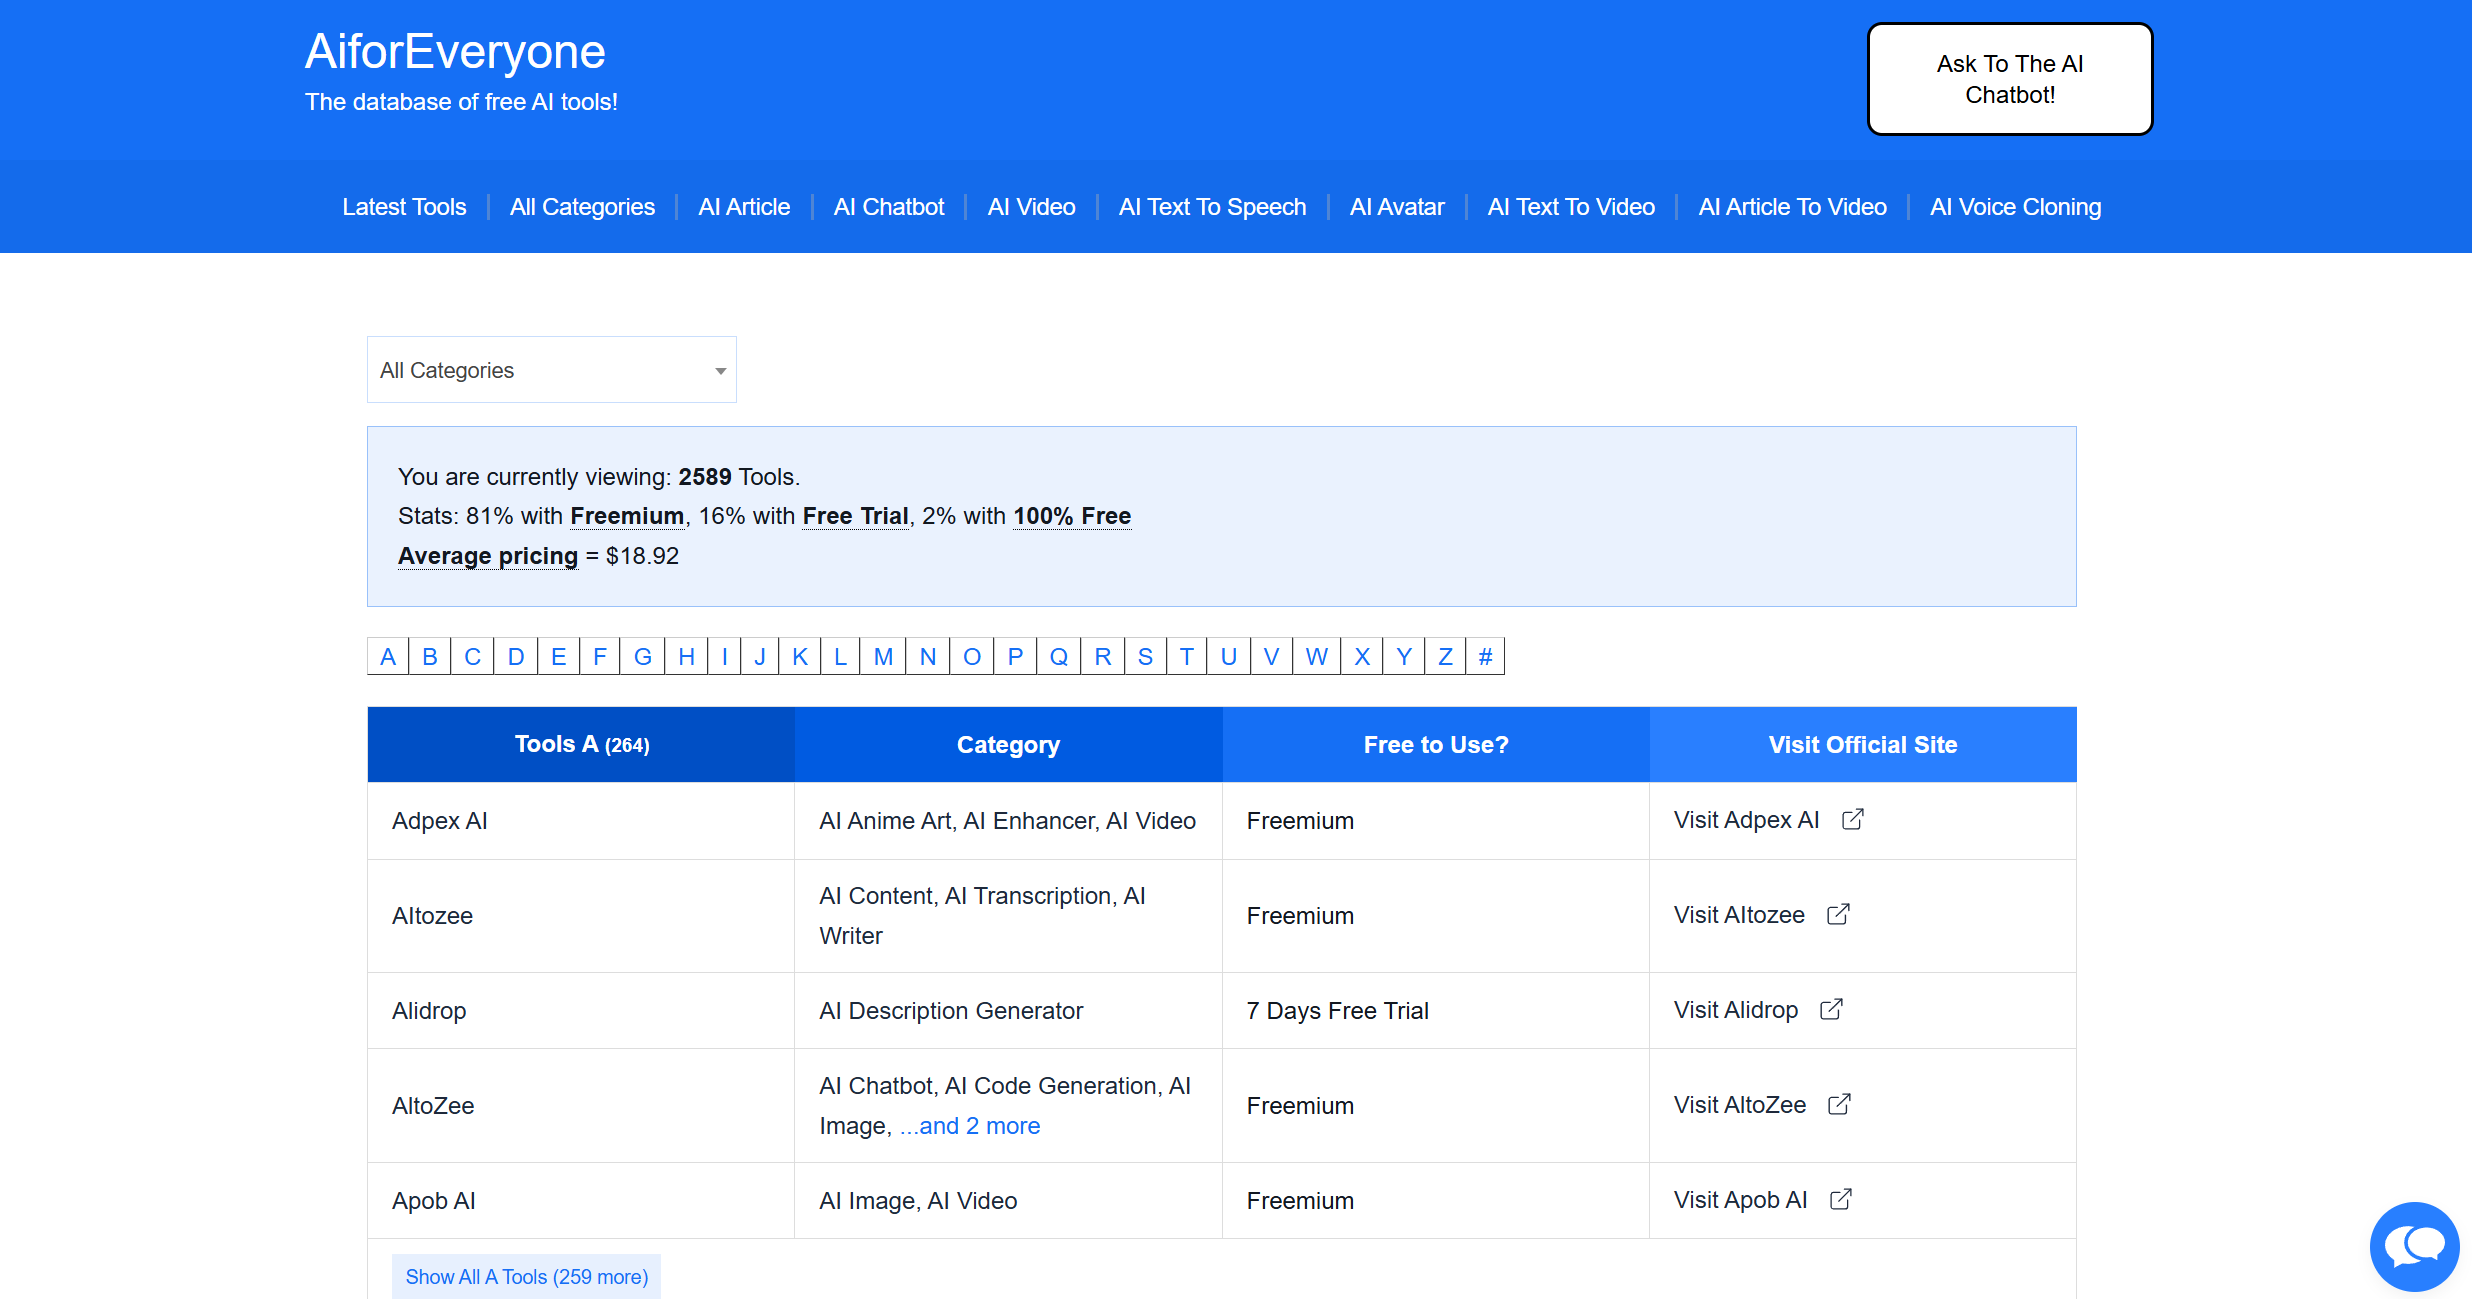Viewport: 2472px width, 1299px height.
Task: Expand the All Categories dropdown
Action: pyautogui.click(x=552, y=370)
